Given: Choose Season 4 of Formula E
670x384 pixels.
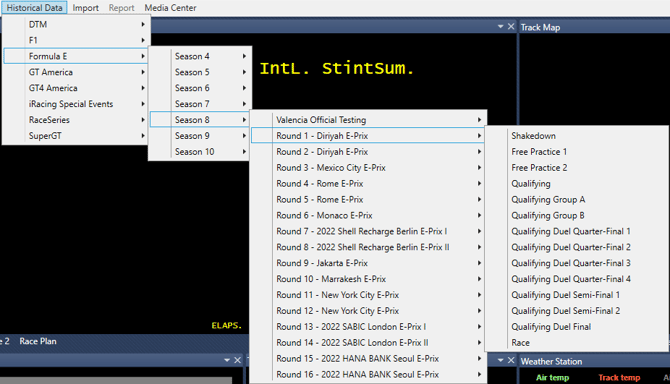Looking at the screenshot, I should click(x=200, y=56).
